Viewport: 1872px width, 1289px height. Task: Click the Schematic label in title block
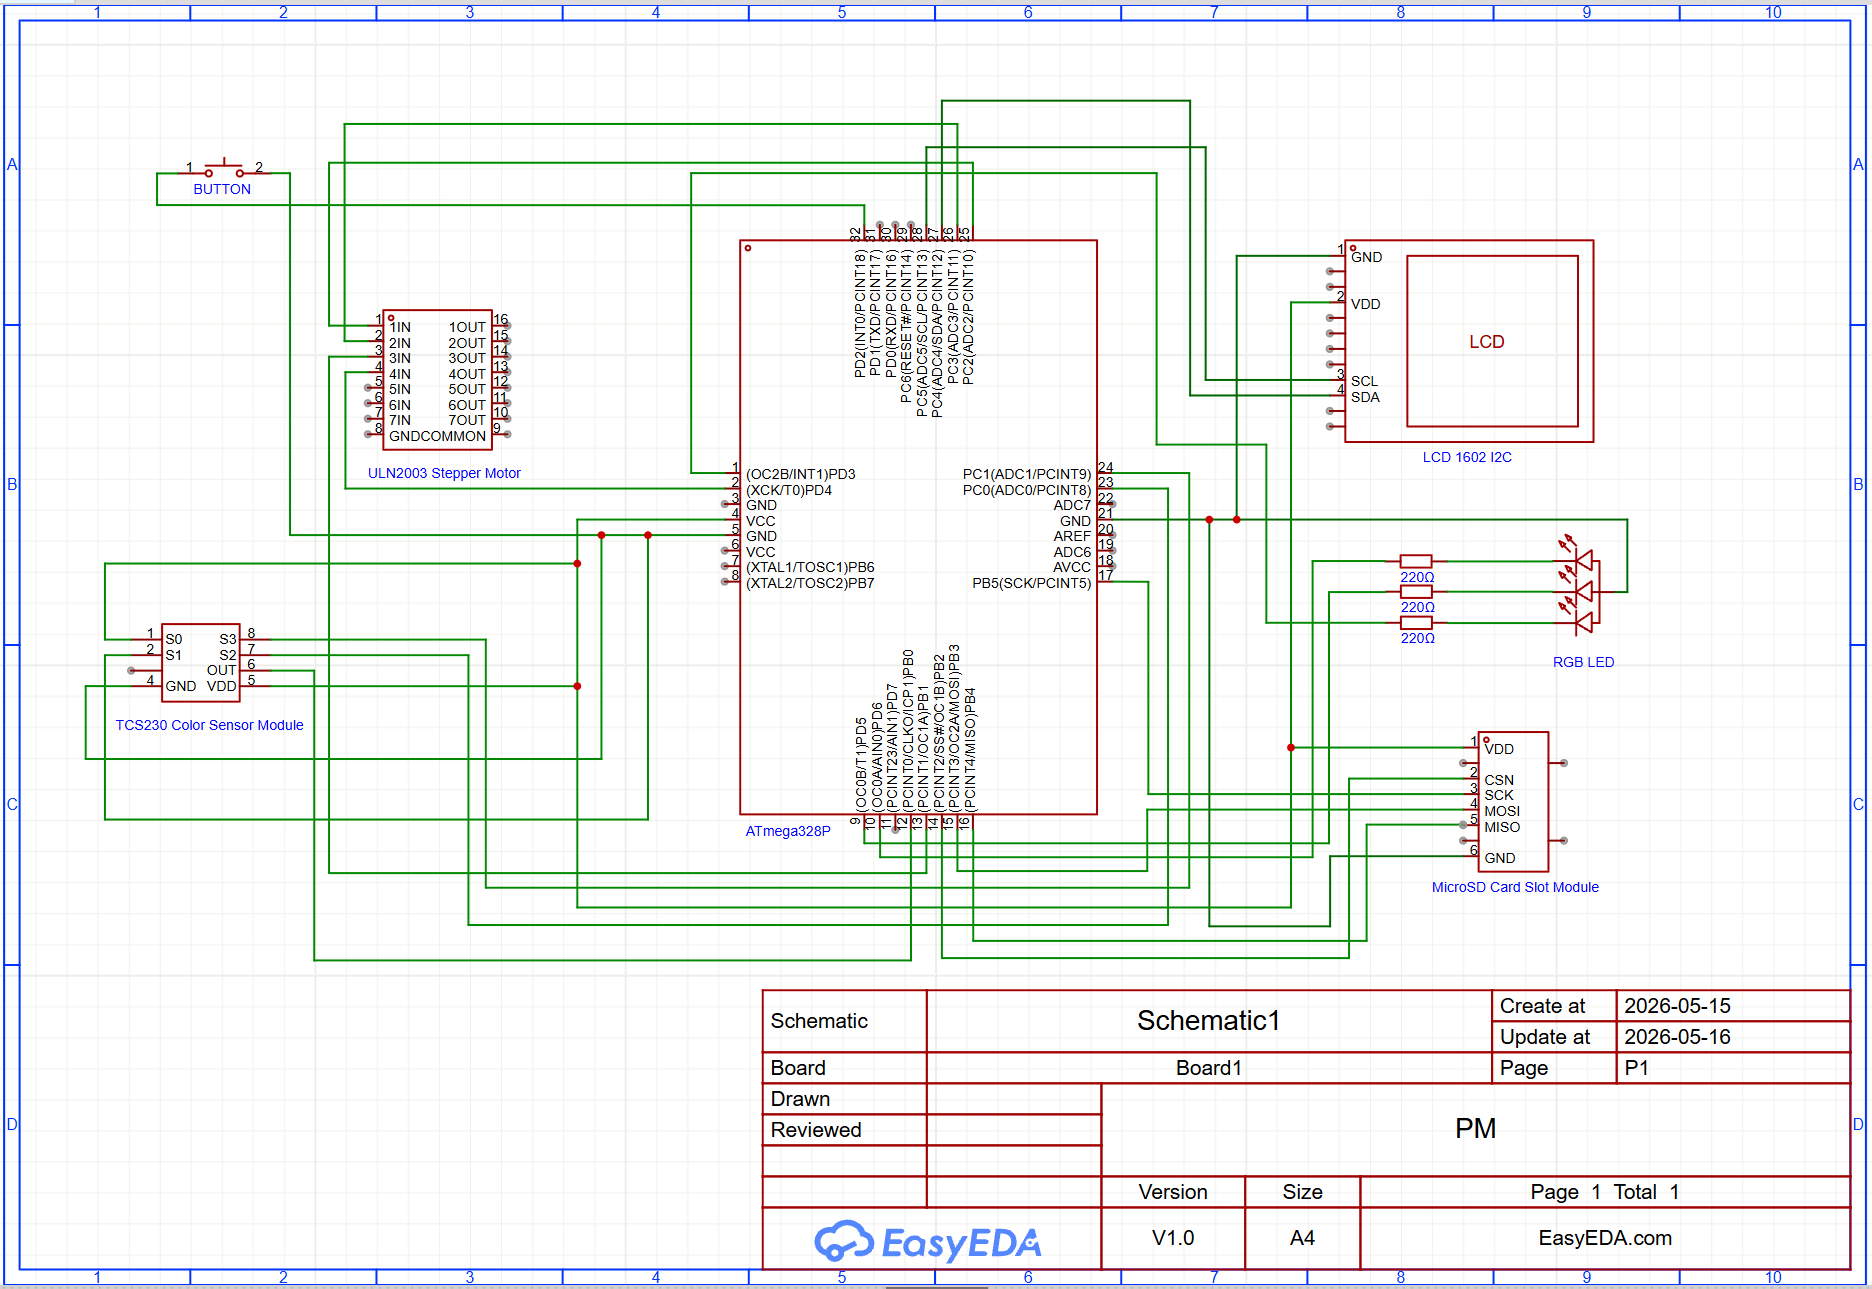coord(819,1021)
